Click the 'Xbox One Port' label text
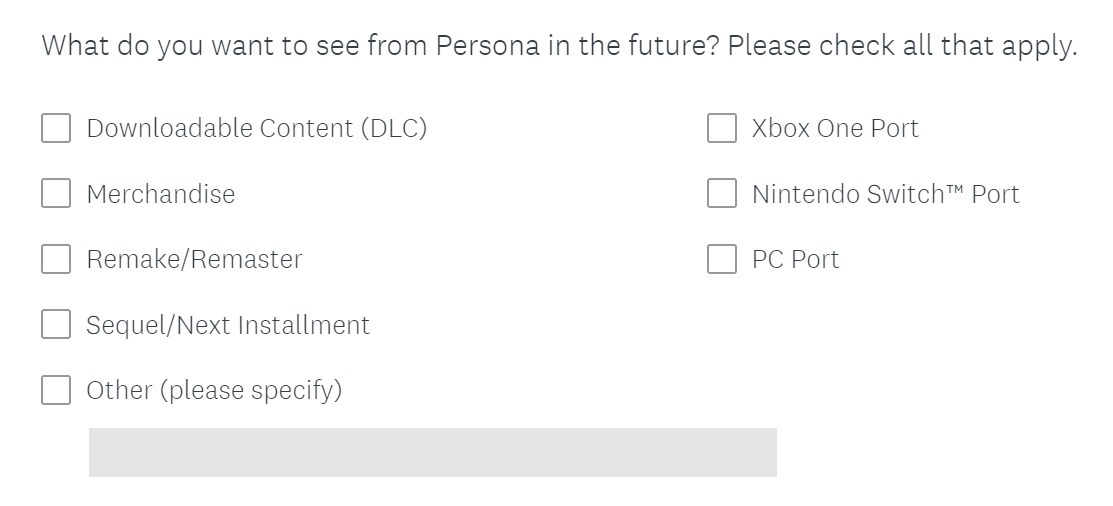The width and height of the screenshot is (1113, 506). (x=835, y=128)
